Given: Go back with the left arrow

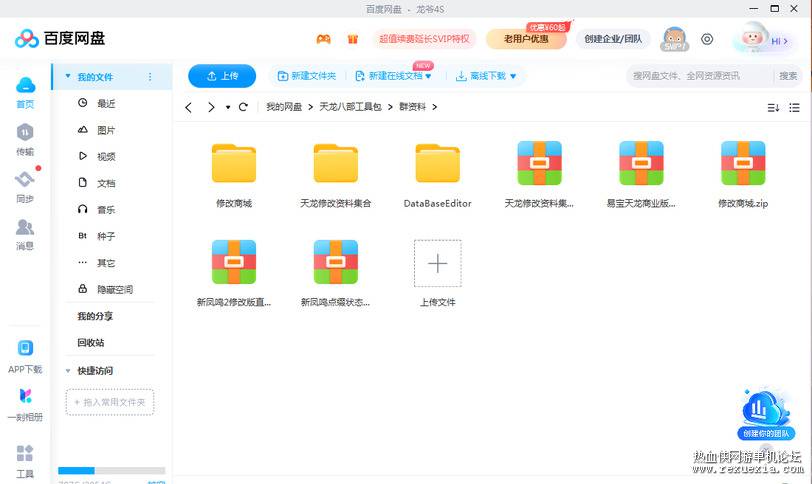Looking at the screenshot, I should (188, 107).
